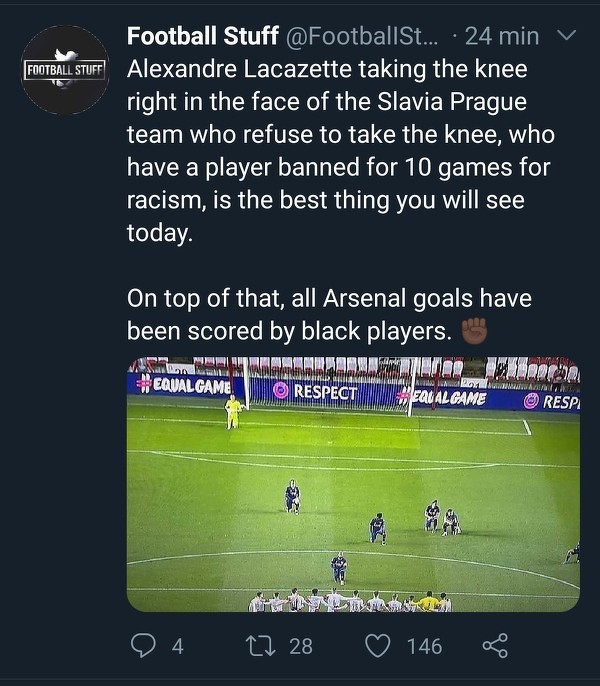Open the Football Stuff profile avatar

(x=64, y=70)
